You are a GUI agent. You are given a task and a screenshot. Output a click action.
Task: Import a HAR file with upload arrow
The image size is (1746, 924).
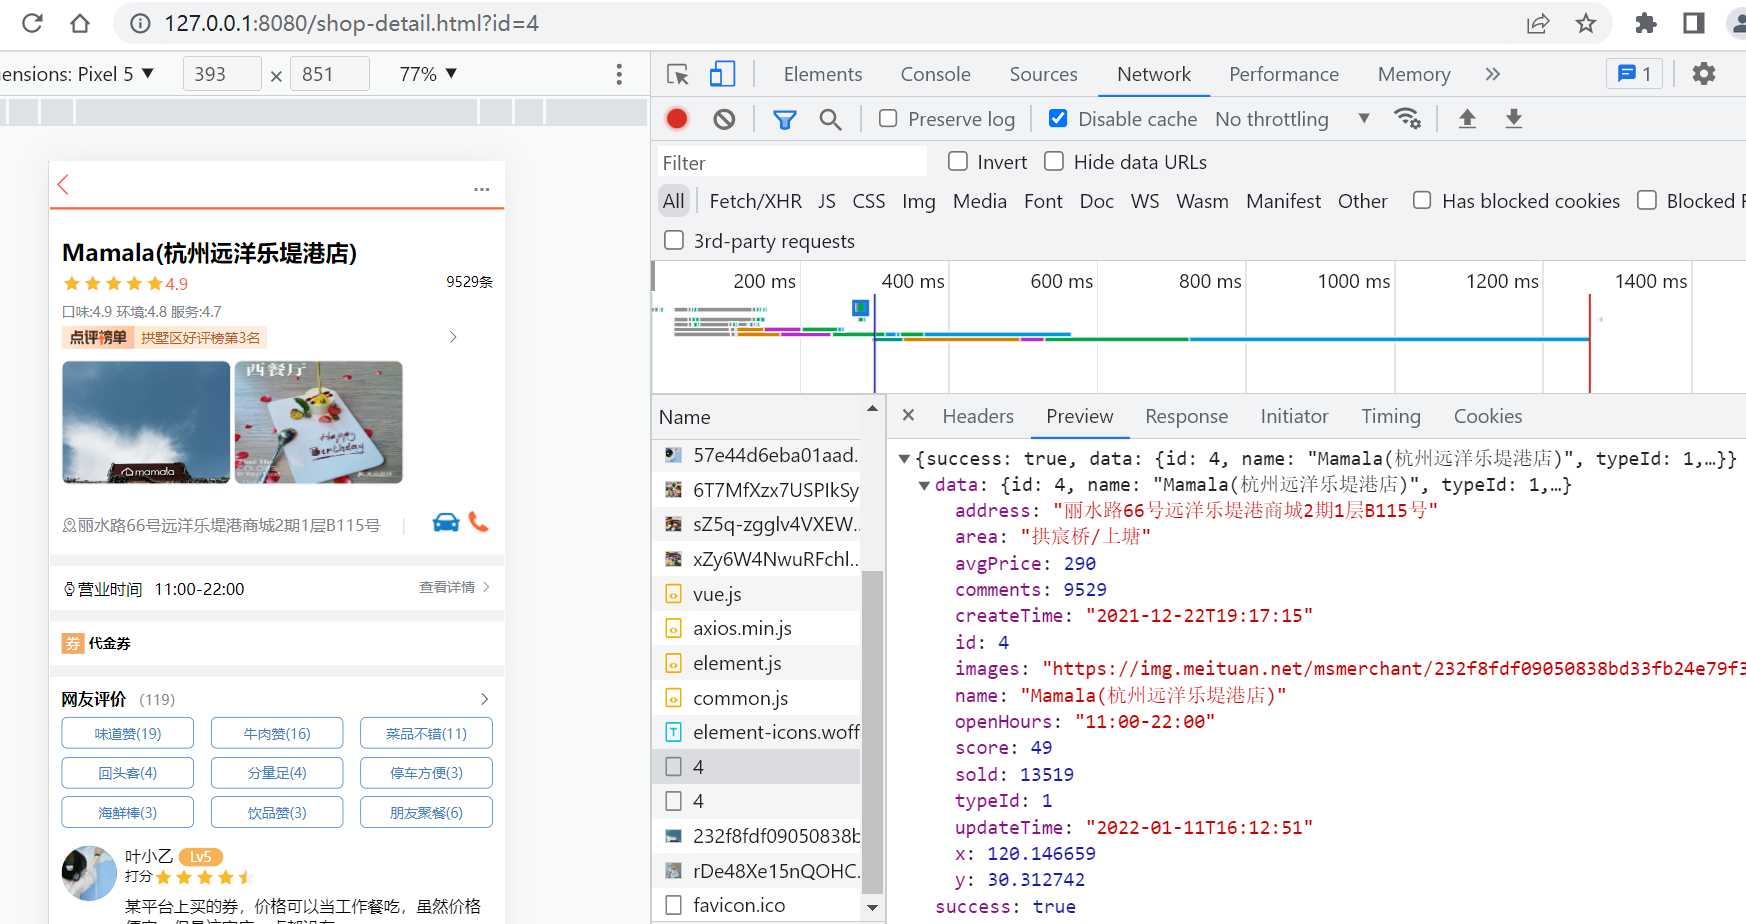point(1467,119)
